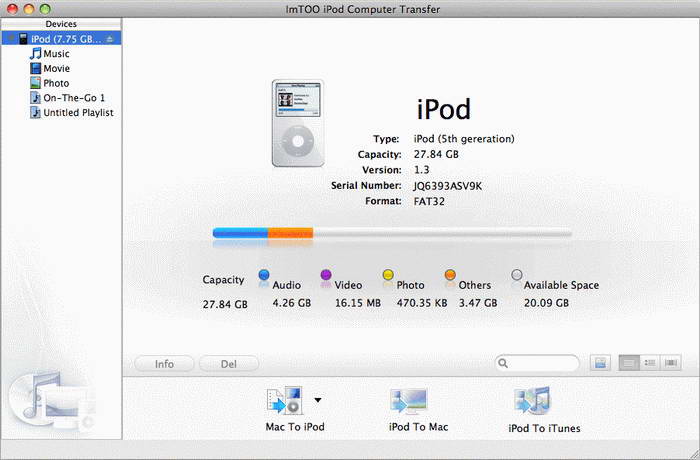700x460 pixels.
Task: Click the eject icon beside the iPod device
Action: click(110, 39)
